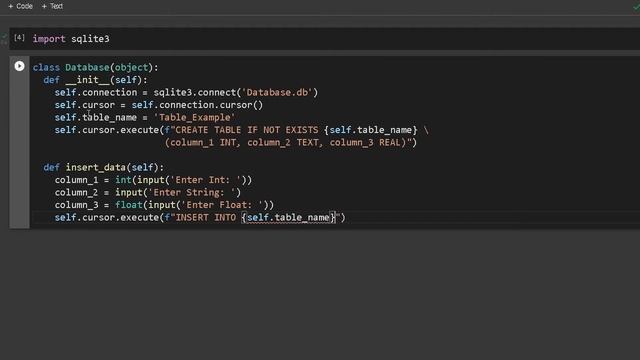The image size is (640, 360).
Task: Click the CREATE TABLE IF NOT EXISTS statement
Action: tap(242, 130)
